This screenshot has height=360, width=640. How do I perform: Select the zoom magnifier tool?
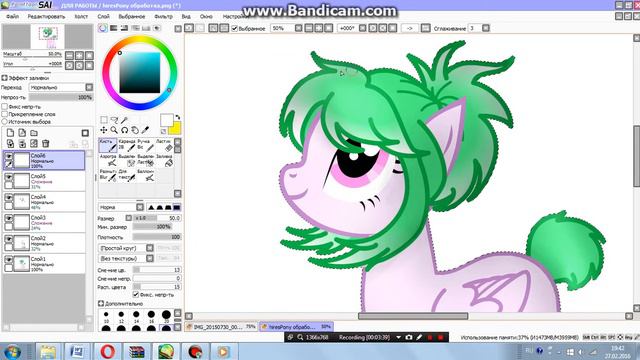click(114, 130)
